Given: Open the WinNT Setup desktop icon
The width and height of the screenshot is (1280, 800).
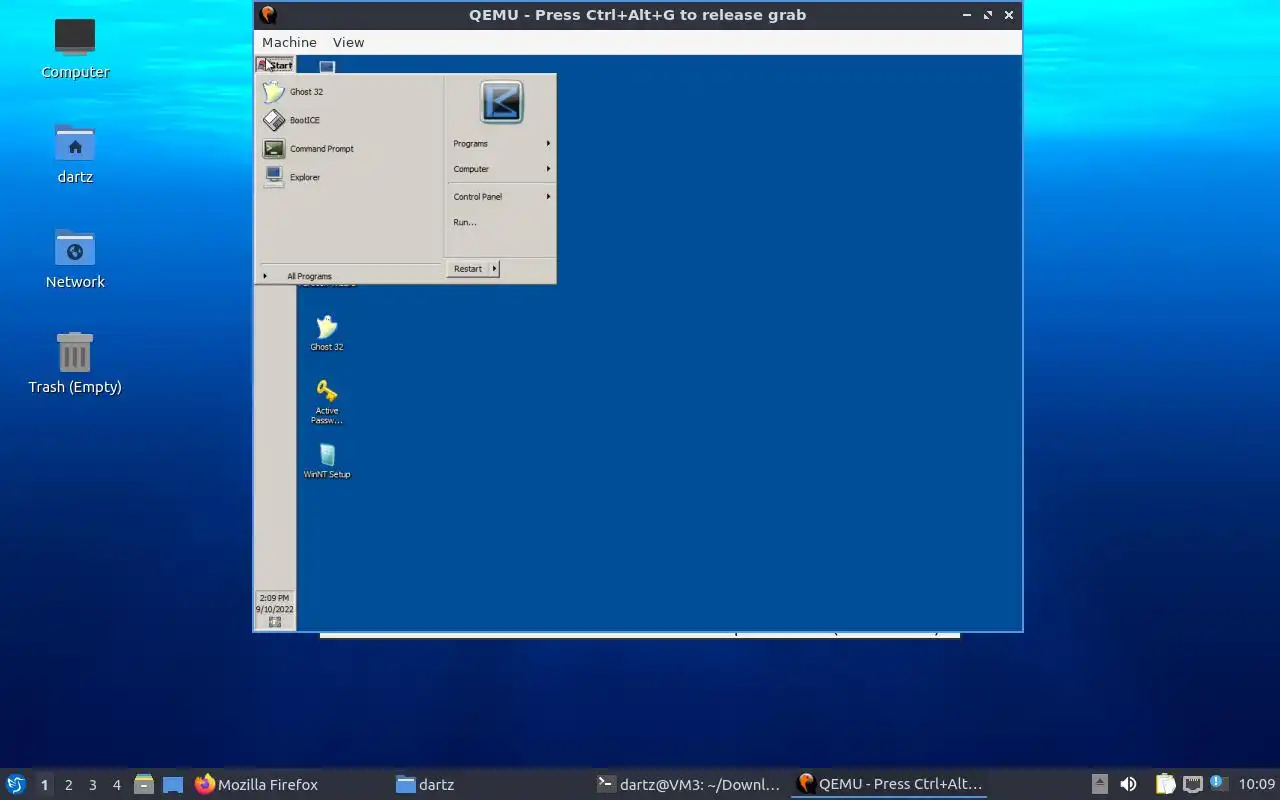Looking at the screenshot, I should [327, 461].
